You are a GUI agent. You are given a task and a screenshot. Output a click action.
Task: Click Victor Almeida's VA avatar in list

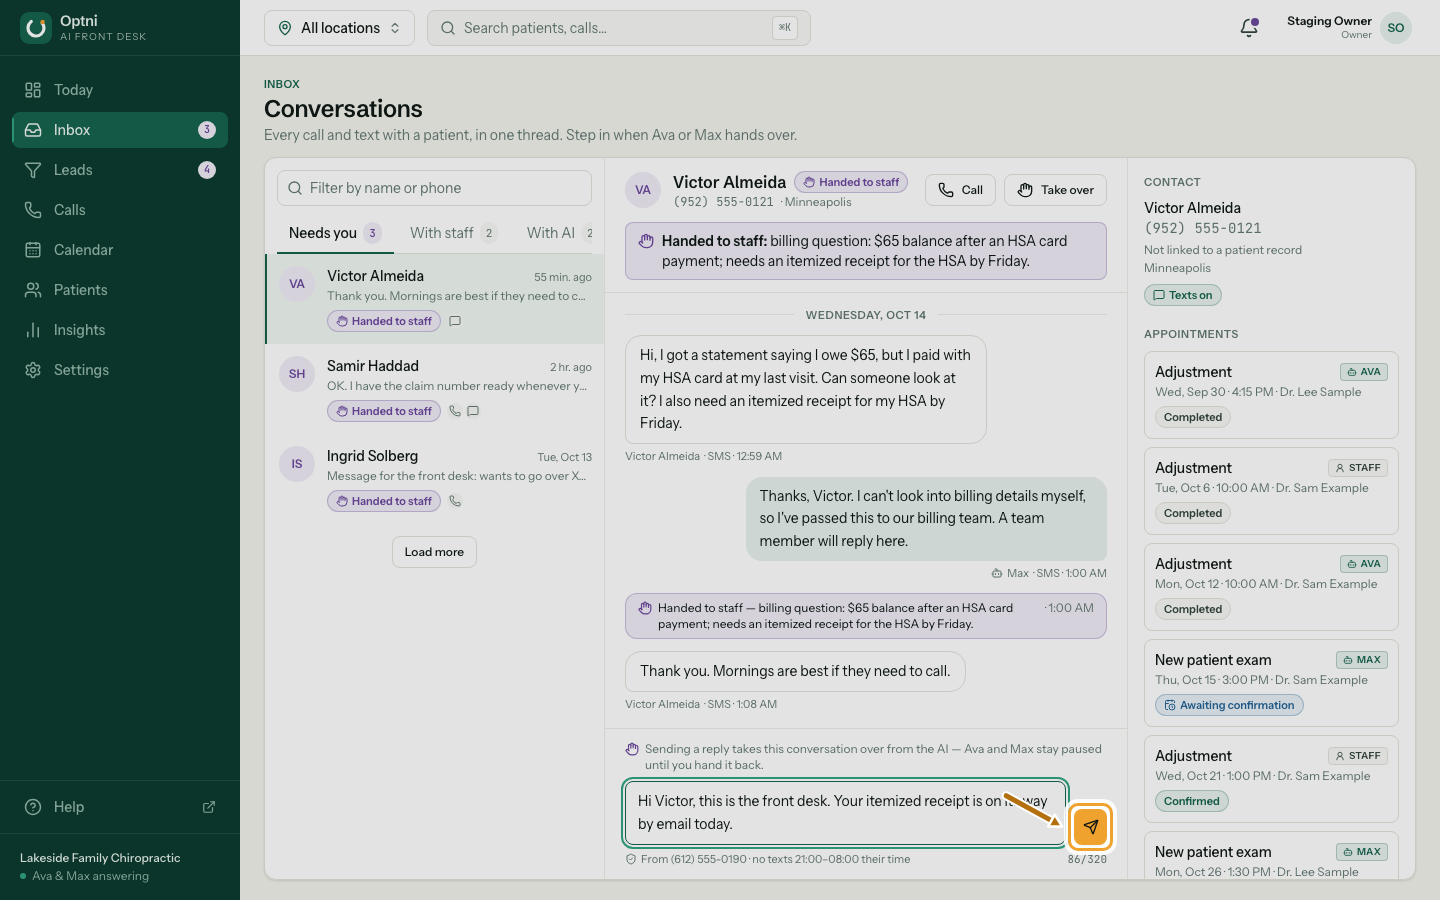297,284
